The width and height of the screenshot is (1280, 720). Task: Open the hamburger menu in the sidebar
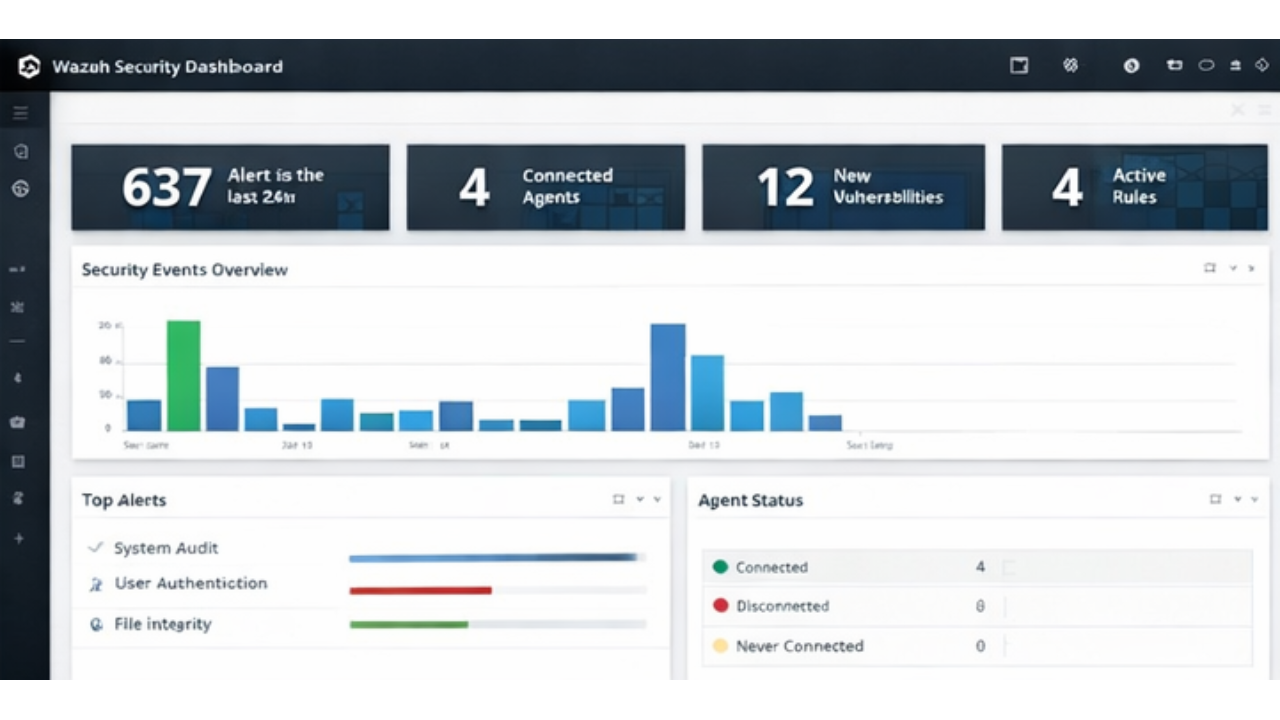click(x=20, y=113)
